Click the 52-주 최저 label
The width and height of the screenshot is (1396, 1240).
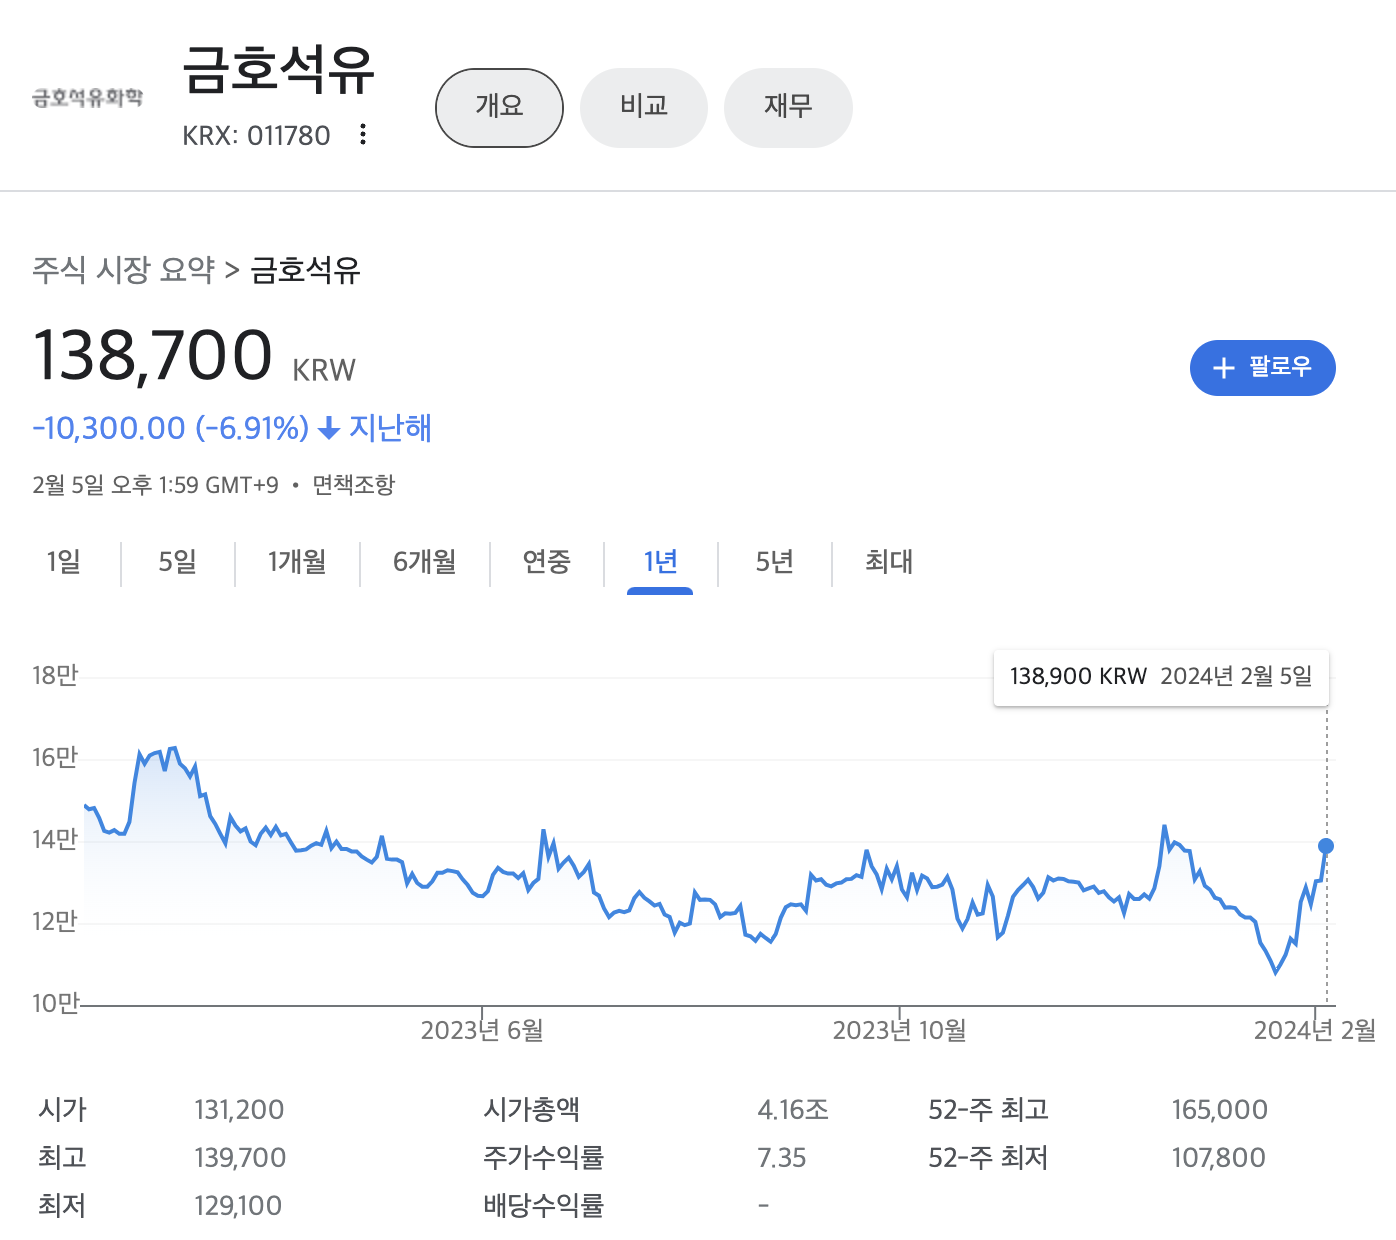click(x=988, y=1158)
